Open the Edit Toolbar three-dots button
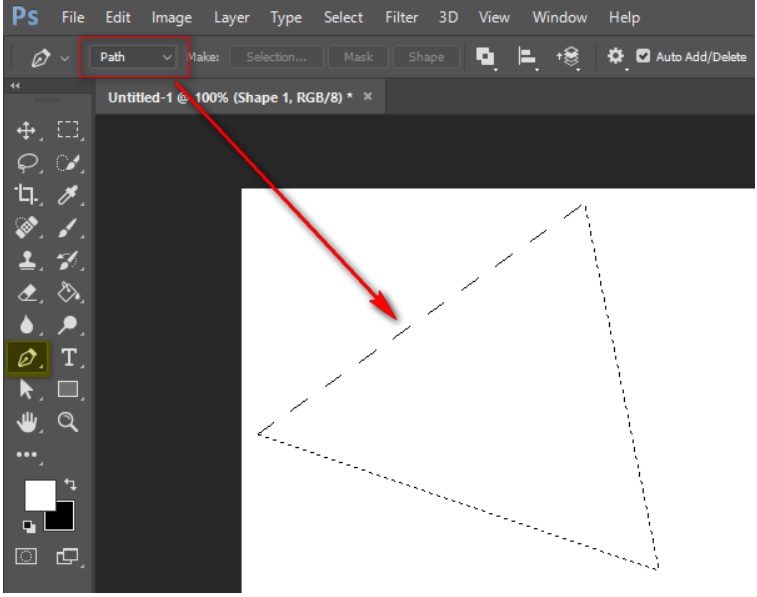 (x=27, y=454)
